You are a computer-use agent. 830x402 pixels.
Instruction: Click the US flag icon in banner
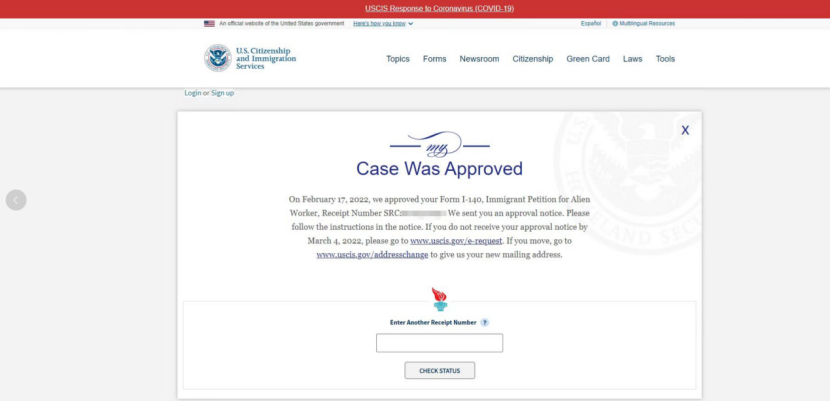coord(209,23)
